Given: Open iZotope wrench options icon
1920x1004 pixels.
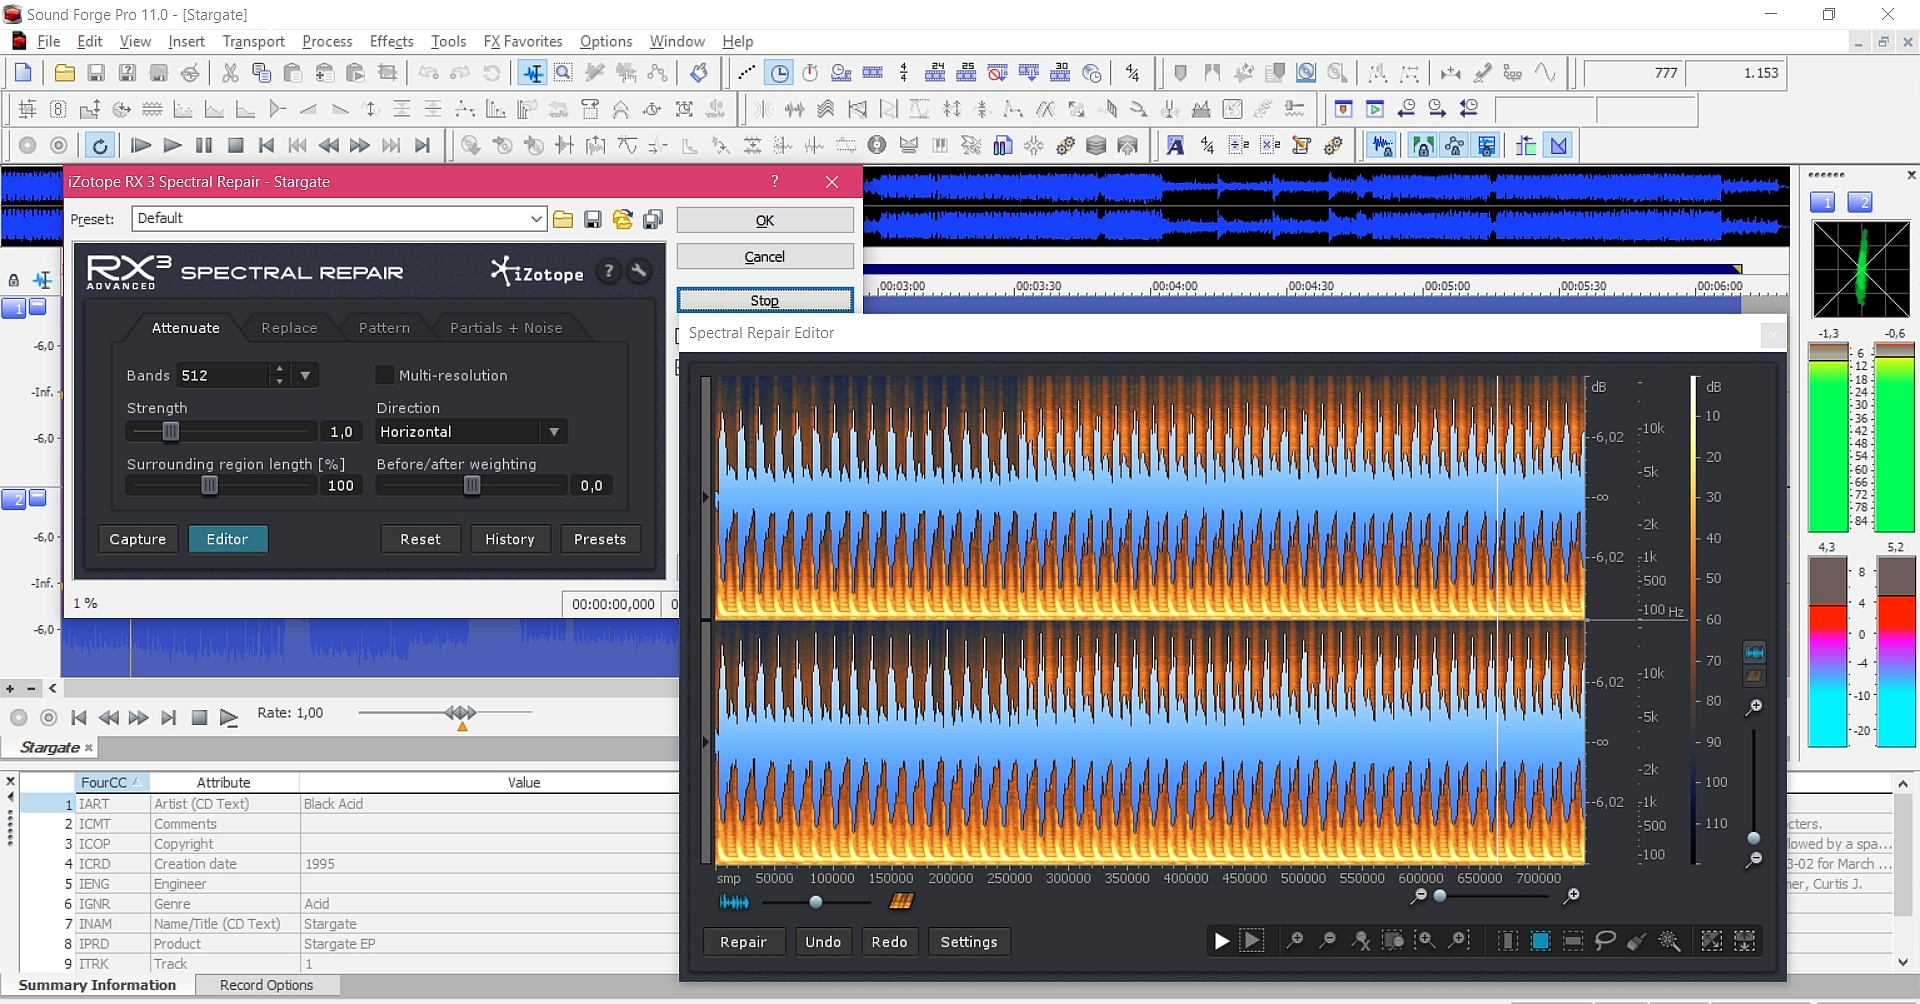Looking at the screenshot, I should (639, 271).
